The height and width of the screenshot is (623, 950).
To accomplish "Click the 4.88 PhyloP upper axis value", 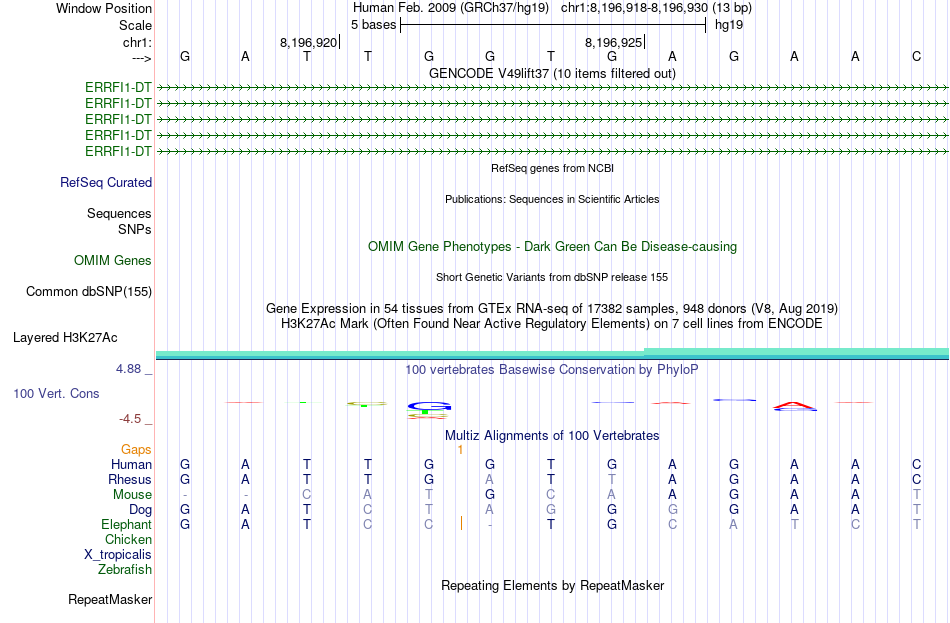I will [x=128, y=369].
